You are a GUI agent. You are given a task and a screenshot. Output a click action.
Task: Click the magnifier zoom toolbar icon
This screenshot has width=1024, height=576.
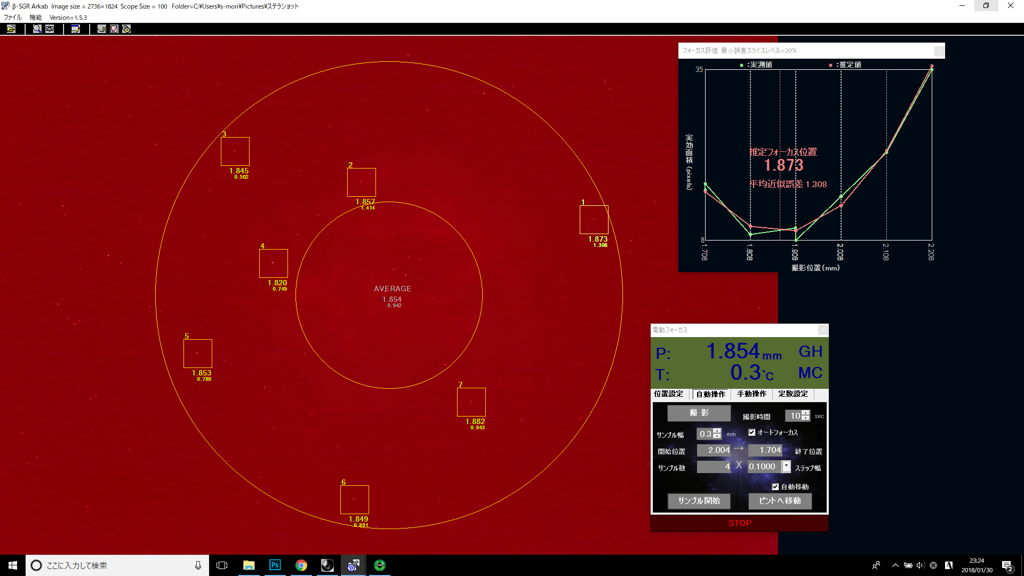coord(37,29)
